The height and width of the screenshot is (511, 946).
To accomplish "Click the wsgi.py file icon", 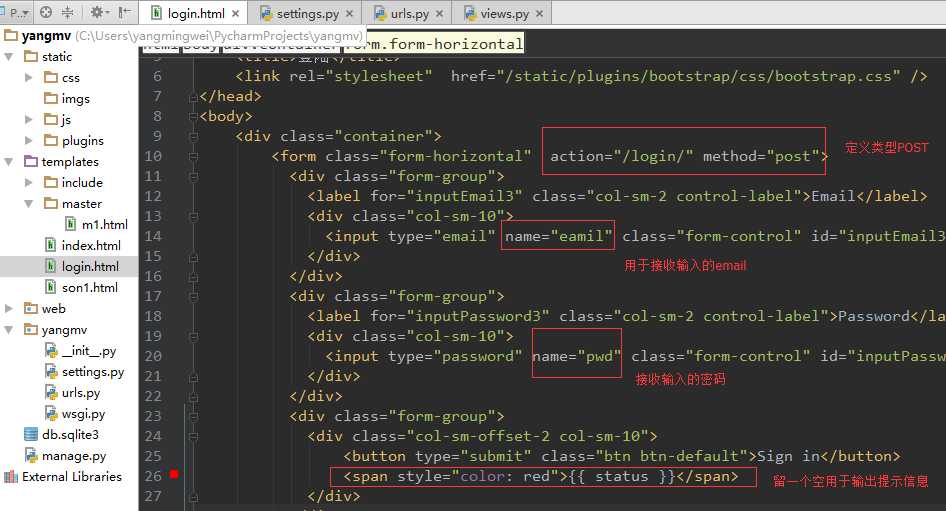I will (x=51, y=413).
